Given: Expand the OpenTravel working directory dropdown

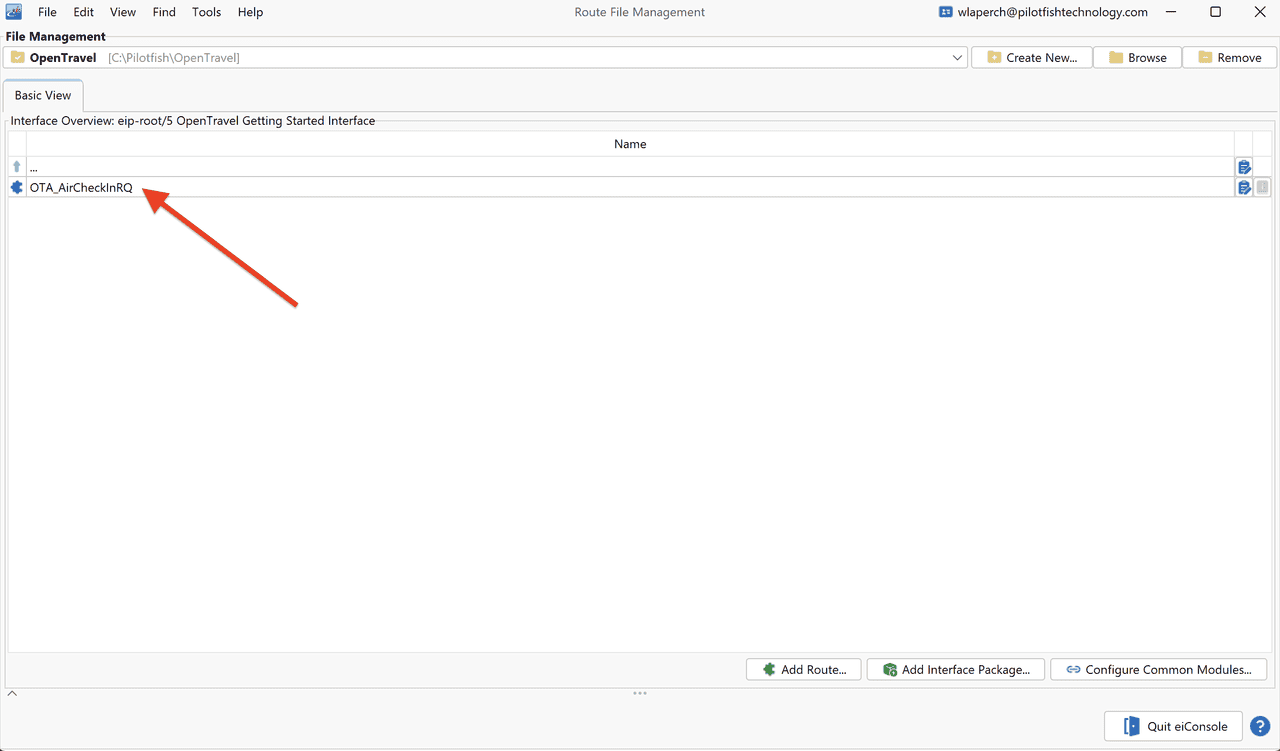Looking at the screenshot, I should click(x=957, y=58).
